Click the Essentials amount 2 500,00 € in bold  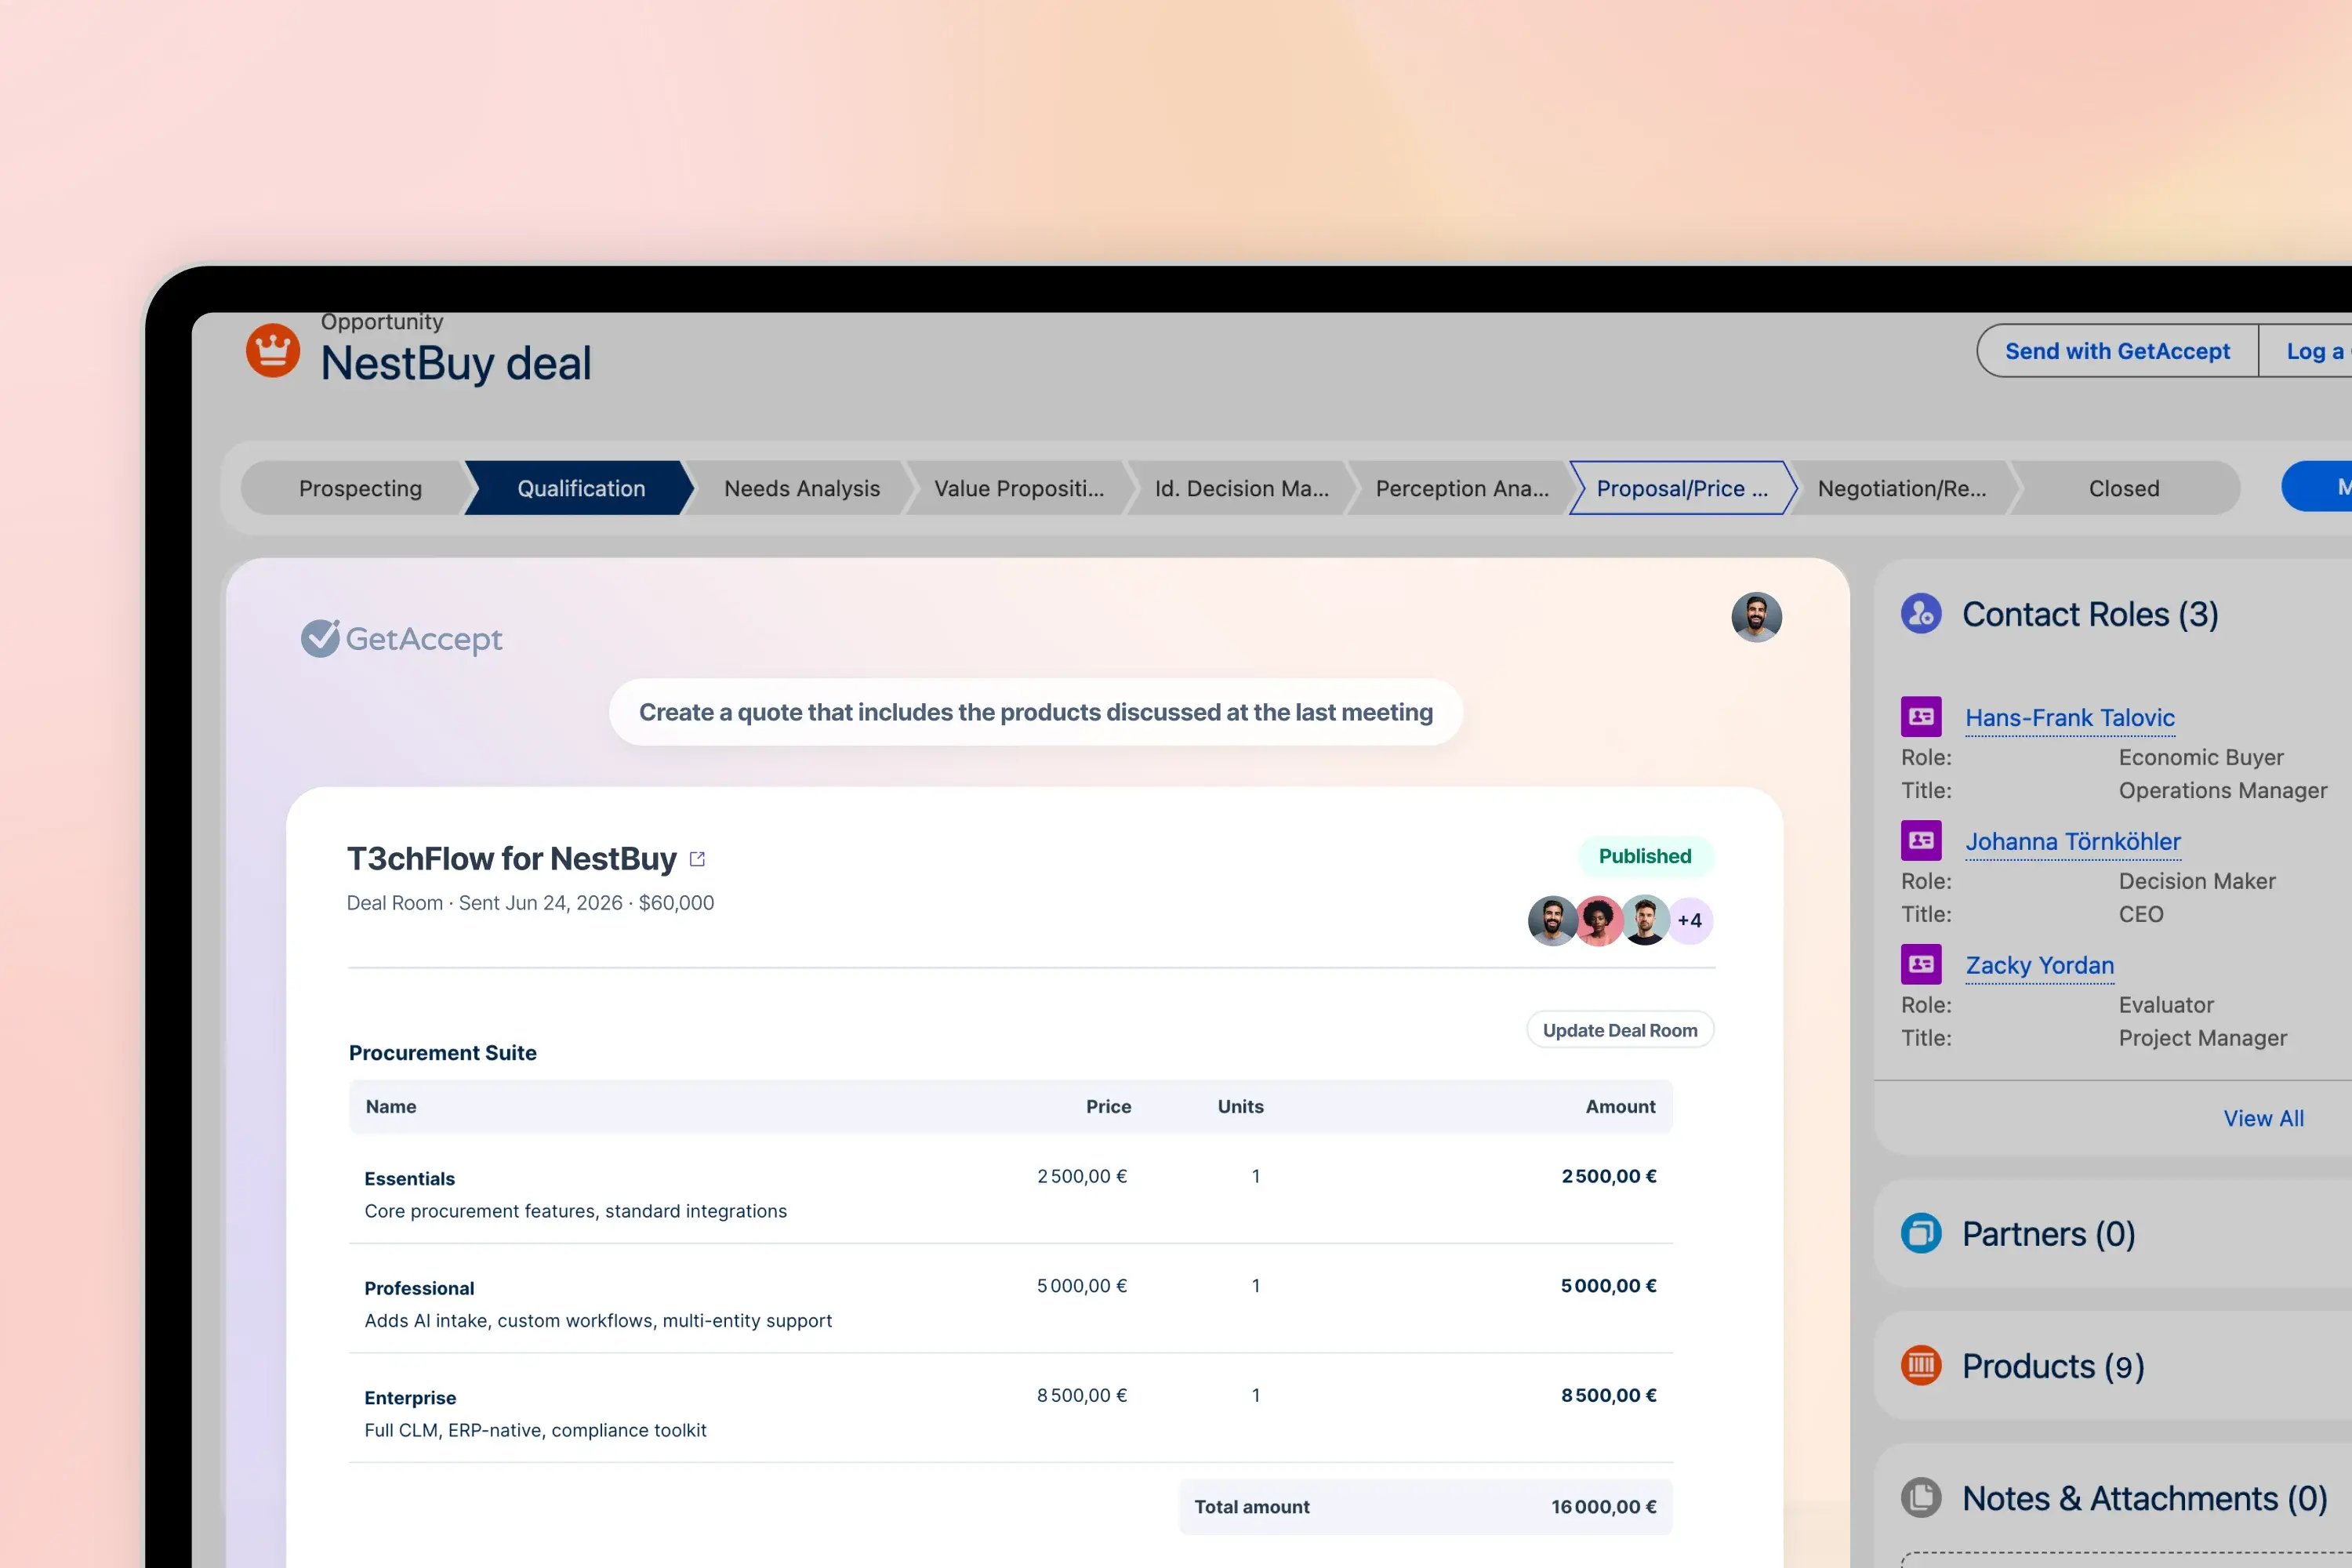coord(1609,1176)
